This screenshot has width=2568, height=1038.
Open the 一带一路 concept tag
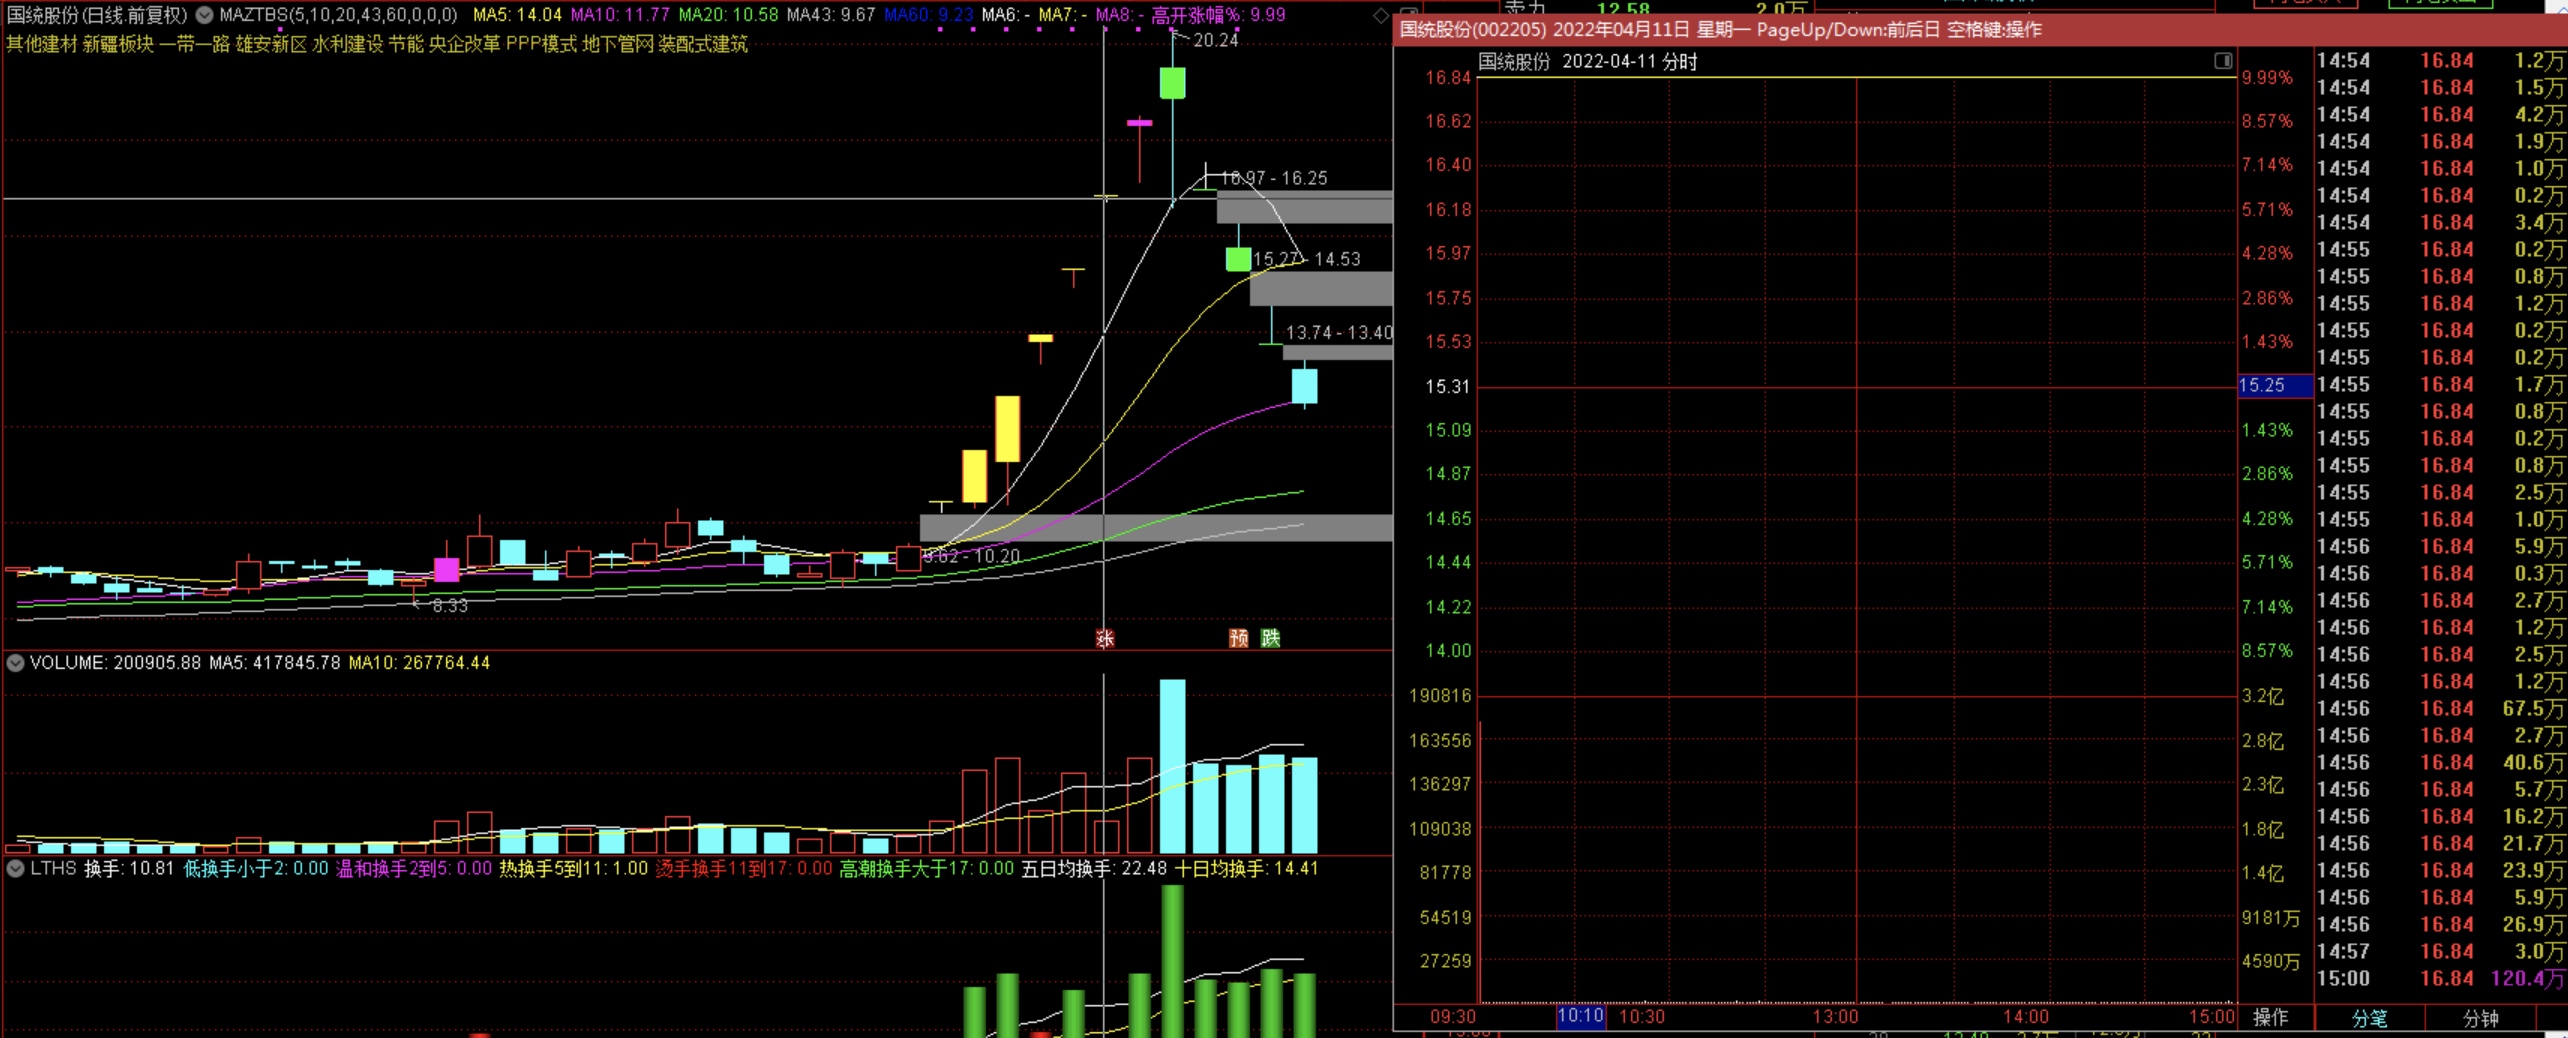click(x=194, y=44)
